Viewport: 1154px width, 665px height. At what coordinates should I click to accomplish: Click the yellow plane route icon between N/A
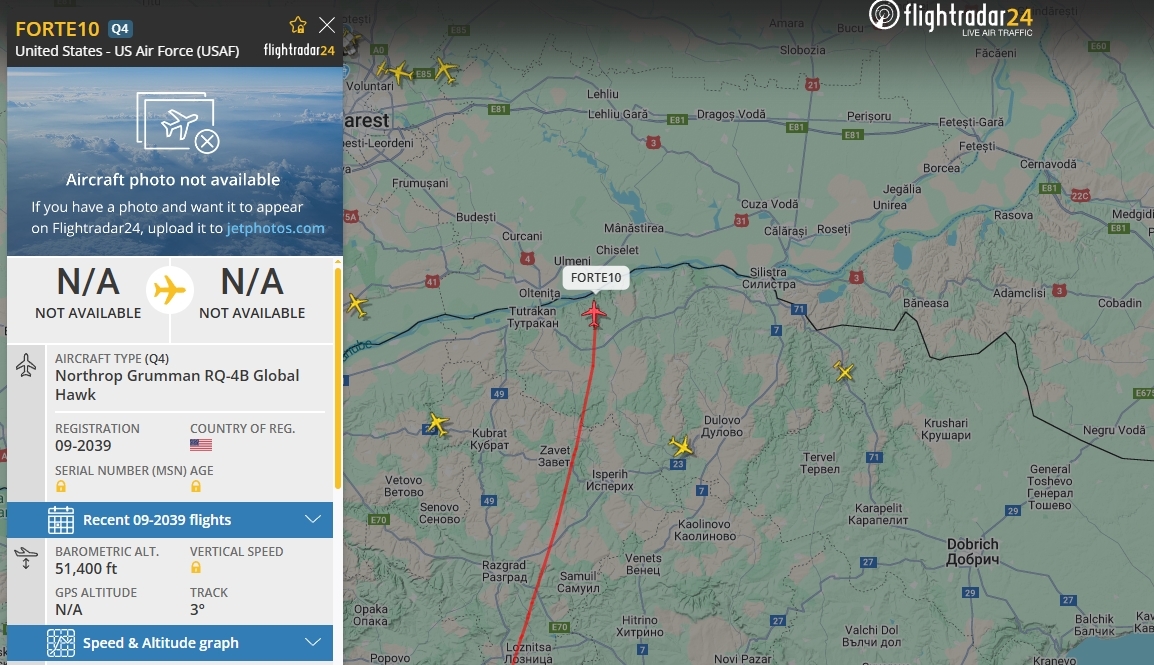[170, 290]
